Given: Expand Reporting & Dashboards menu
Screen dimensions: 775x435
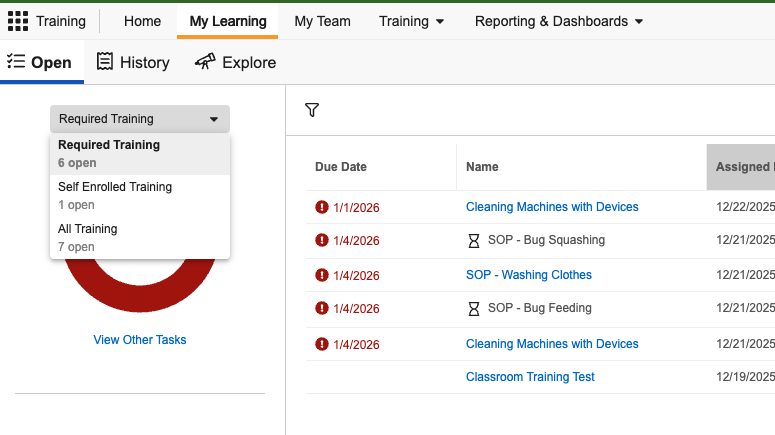Looking at the screenshot, I should point(559,21).
